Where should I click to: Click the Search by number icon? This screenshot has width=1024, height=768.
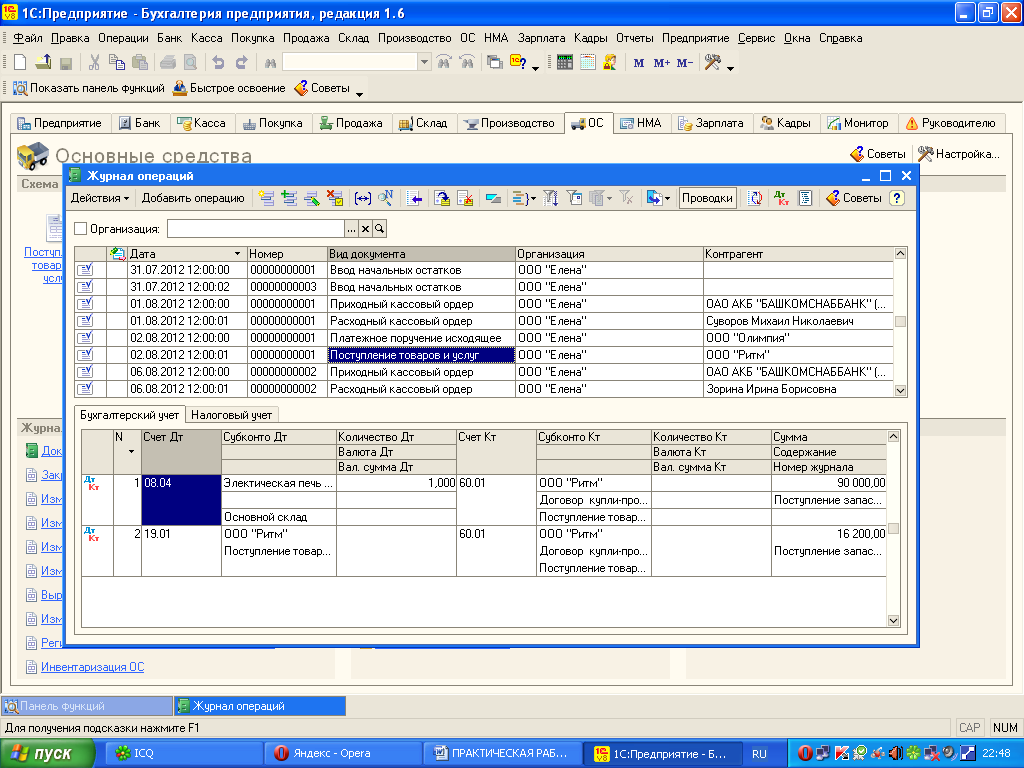385,198
